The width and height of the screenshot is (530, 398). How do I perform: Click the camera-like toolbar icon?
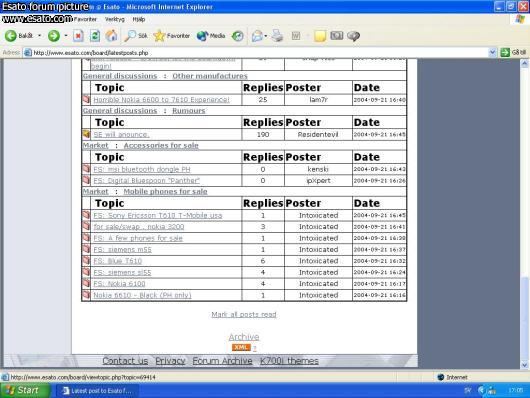tap(337, 35)
